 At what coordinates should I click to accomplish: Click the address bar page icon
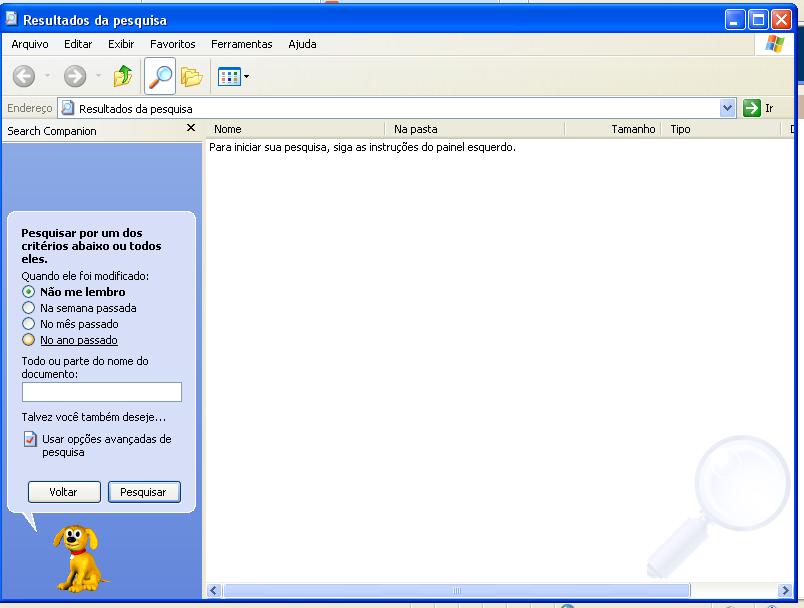[67, 108]
